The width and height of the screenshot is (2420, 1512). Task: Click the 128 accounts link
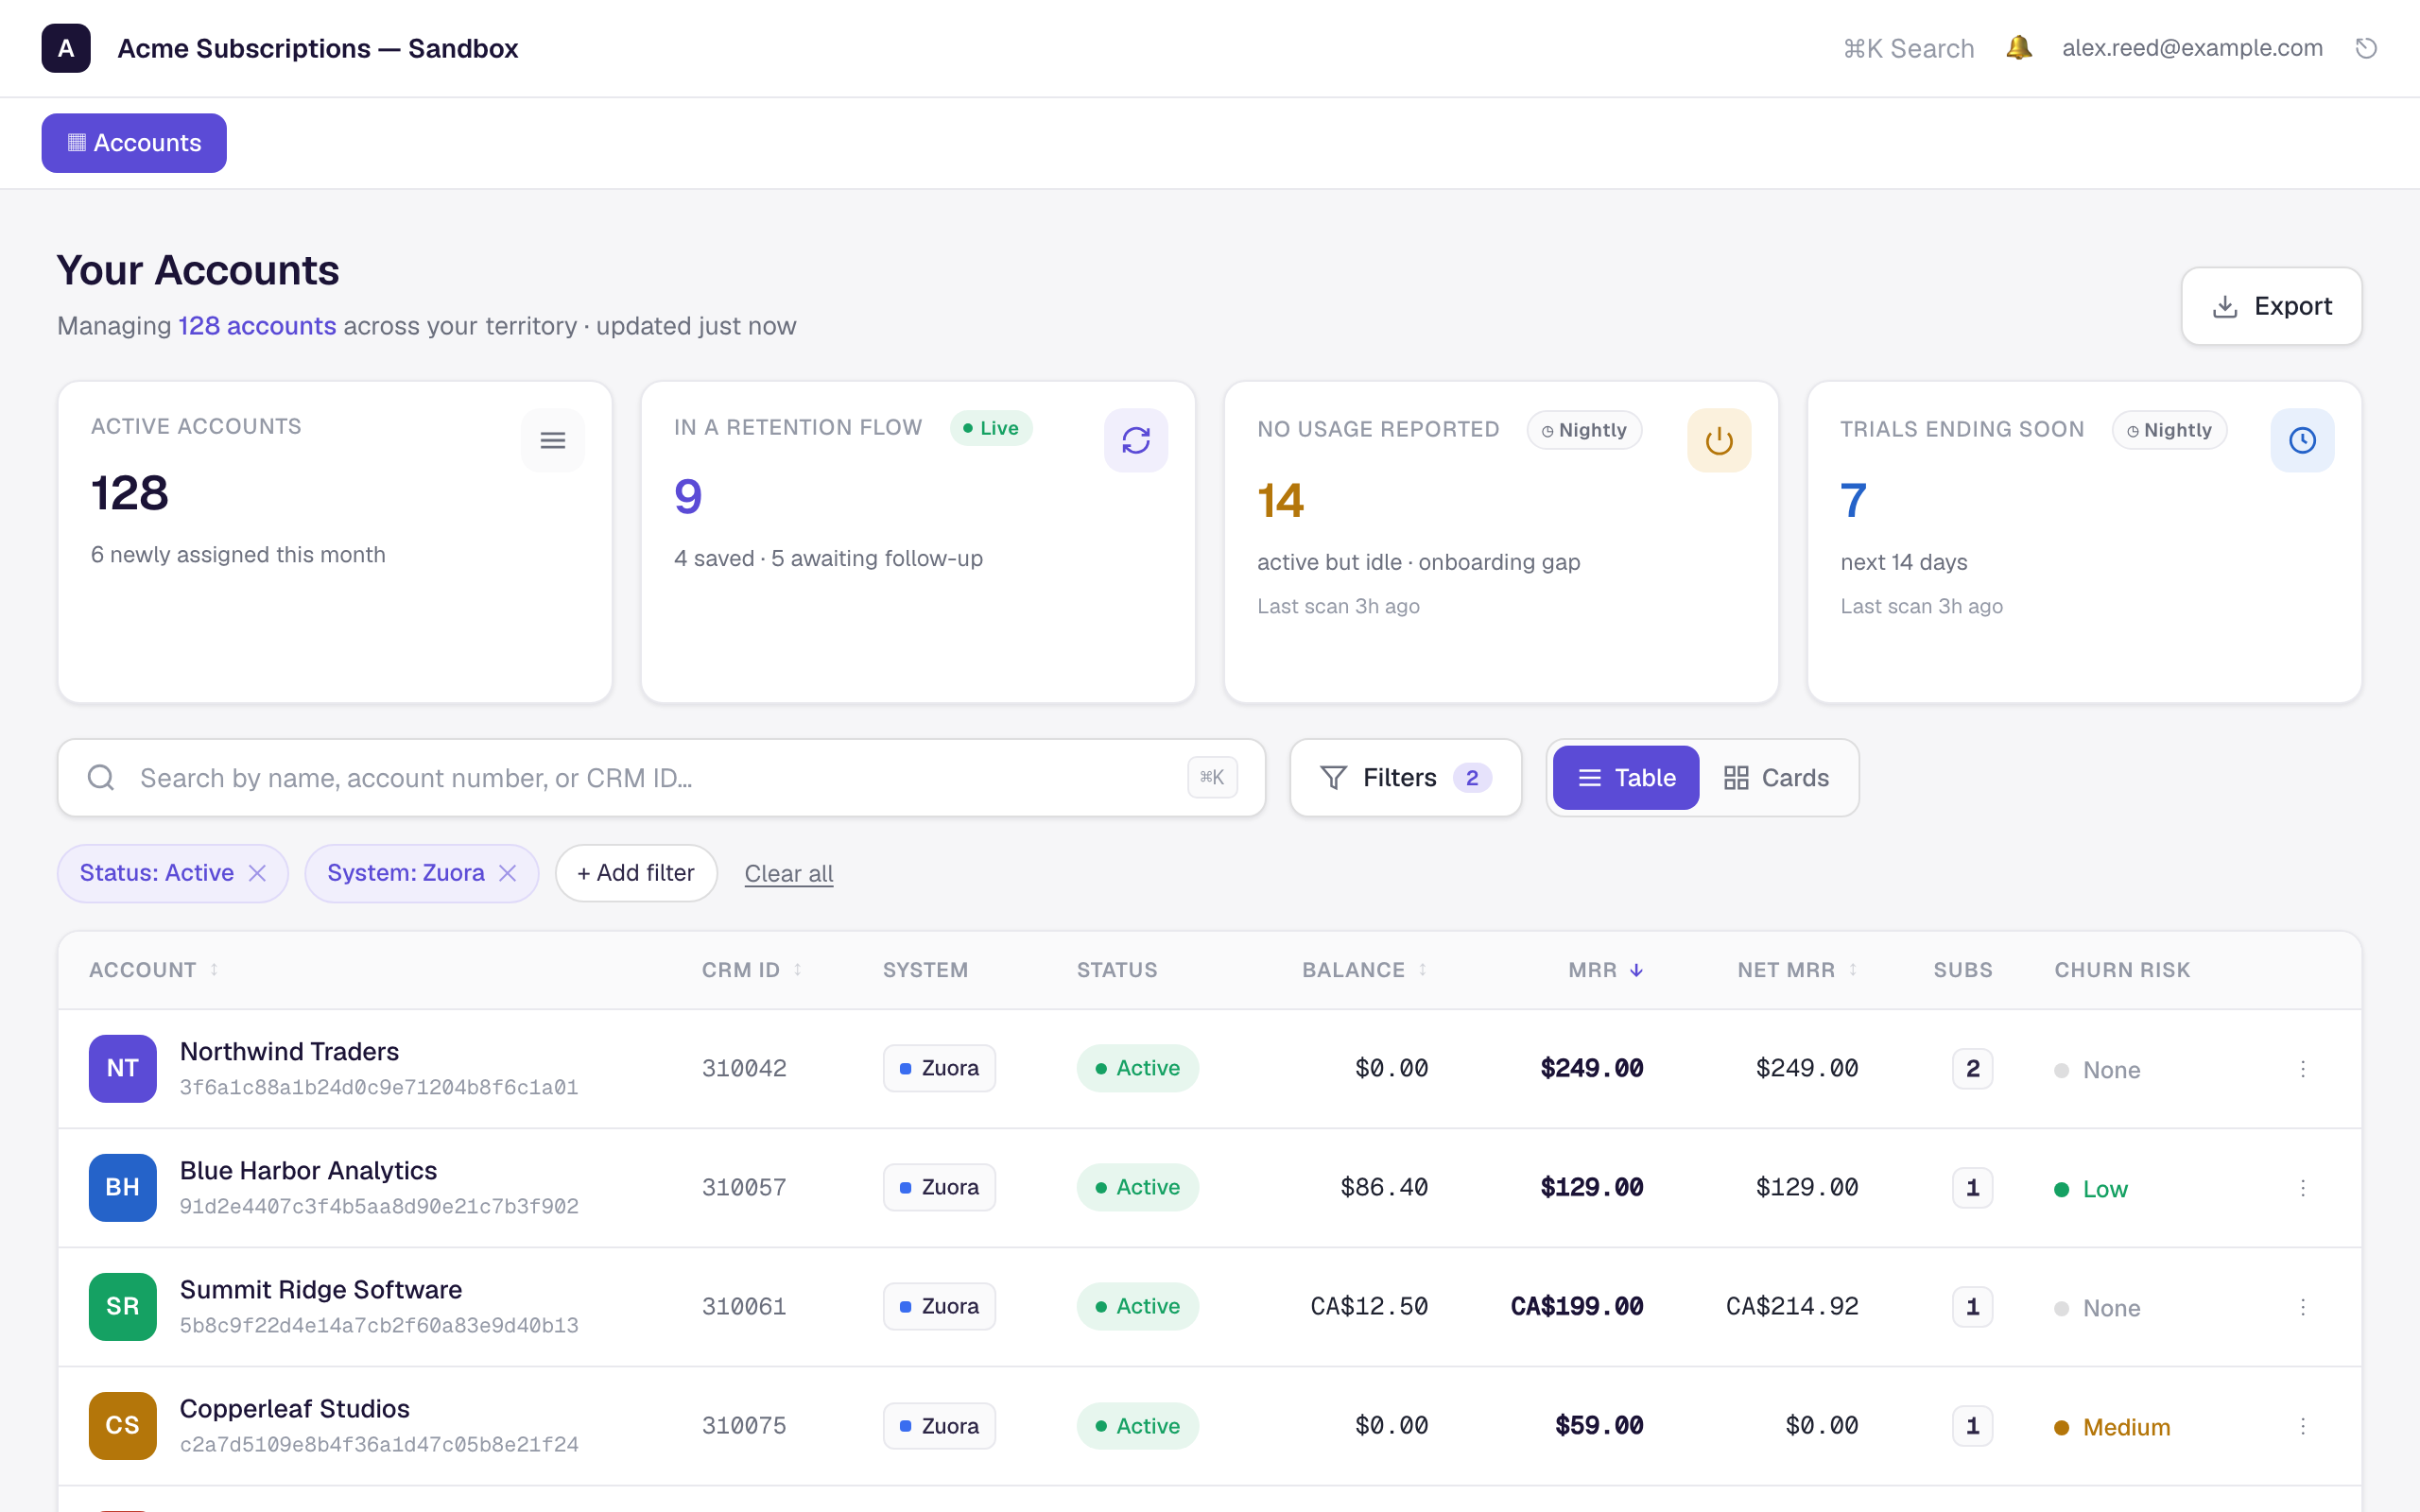[x=257, y=326]
